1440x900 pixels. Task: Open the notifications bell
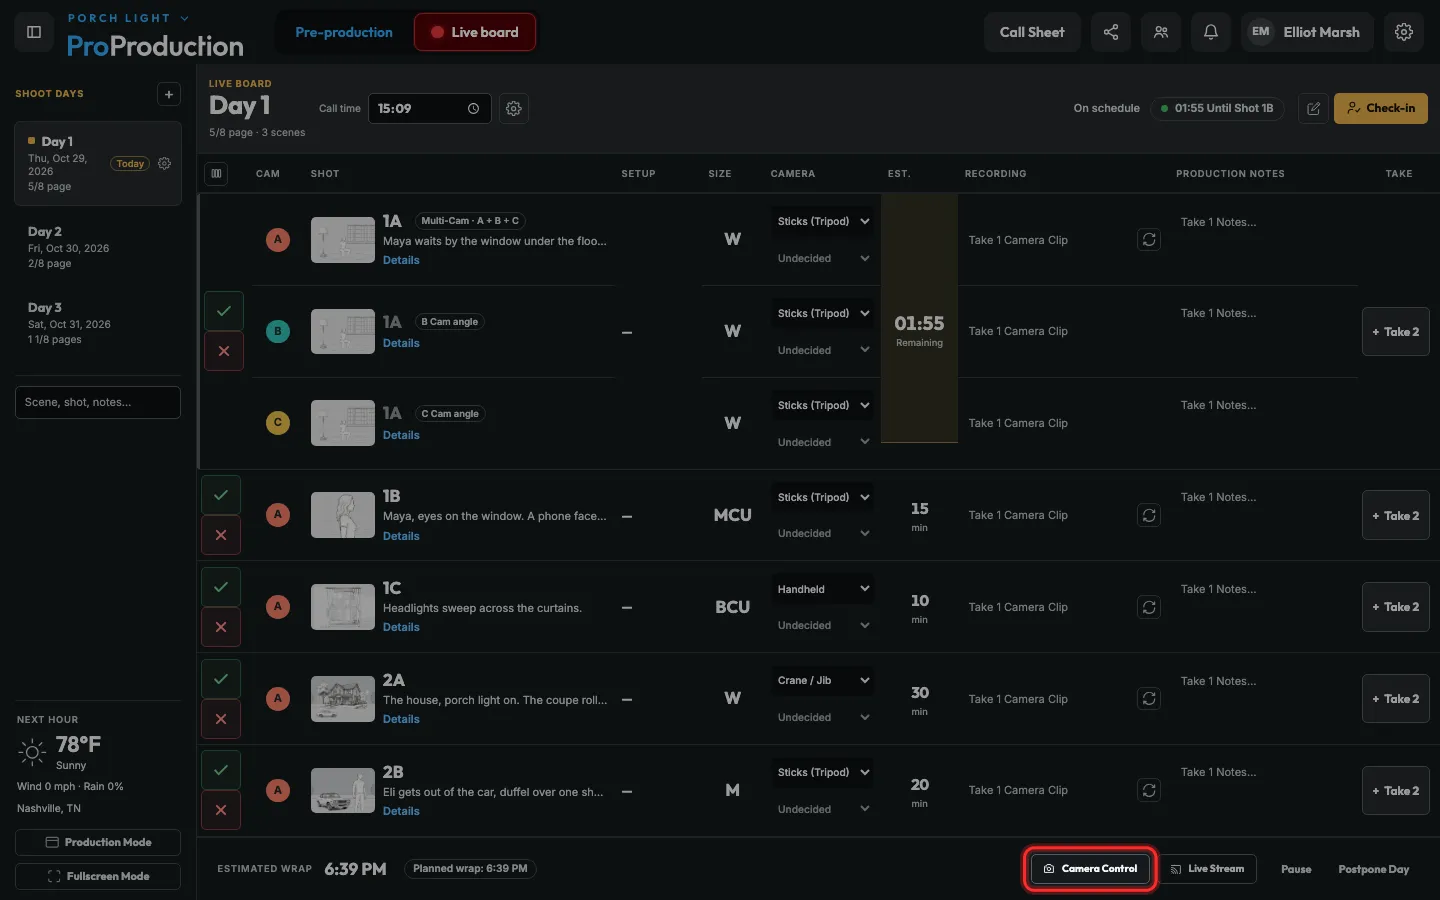[x=1211, y=32]
